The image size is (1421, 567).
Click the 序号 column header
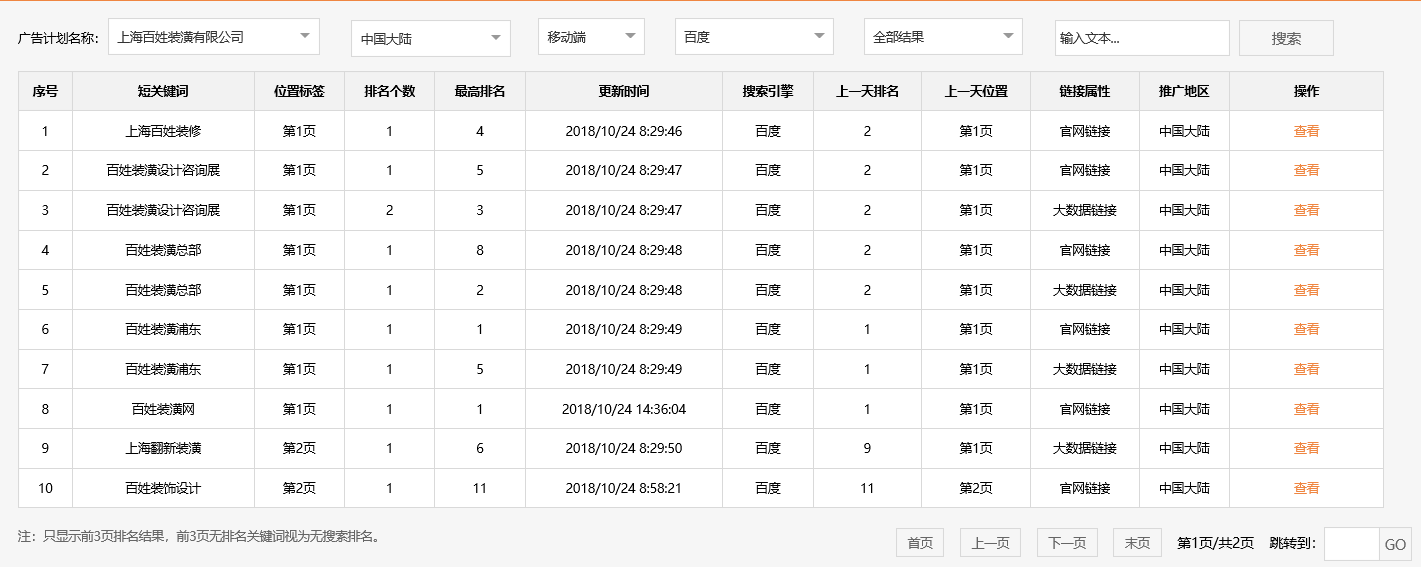click(45, 91)
